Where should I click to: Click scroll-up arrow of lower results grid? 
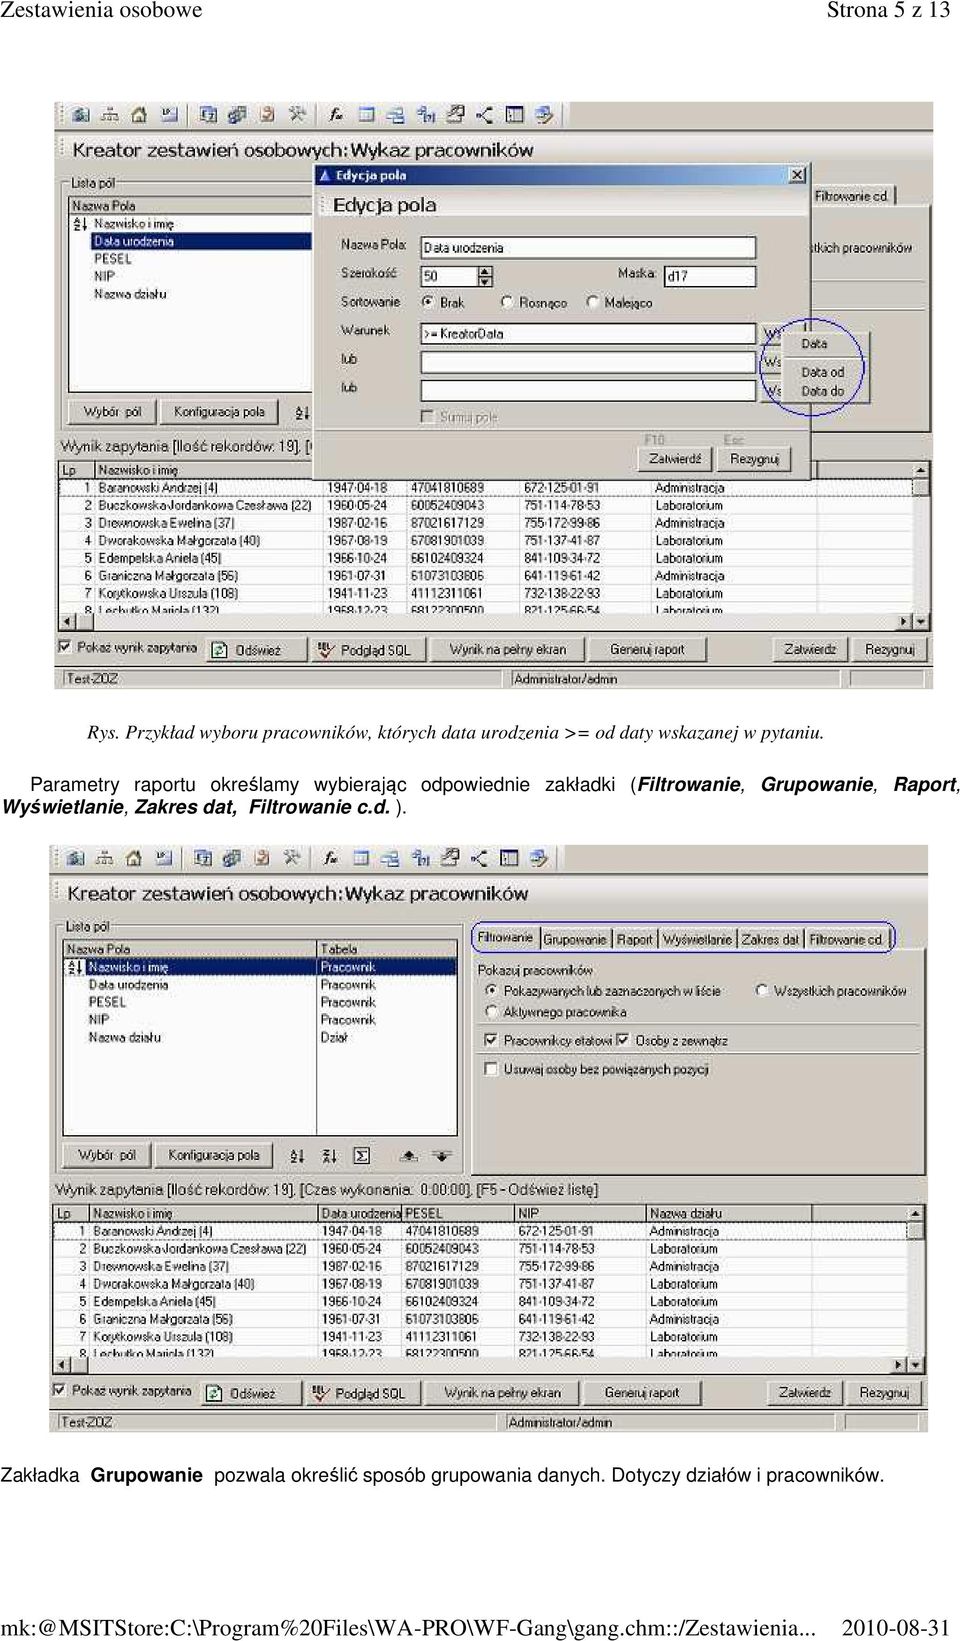913,1213
